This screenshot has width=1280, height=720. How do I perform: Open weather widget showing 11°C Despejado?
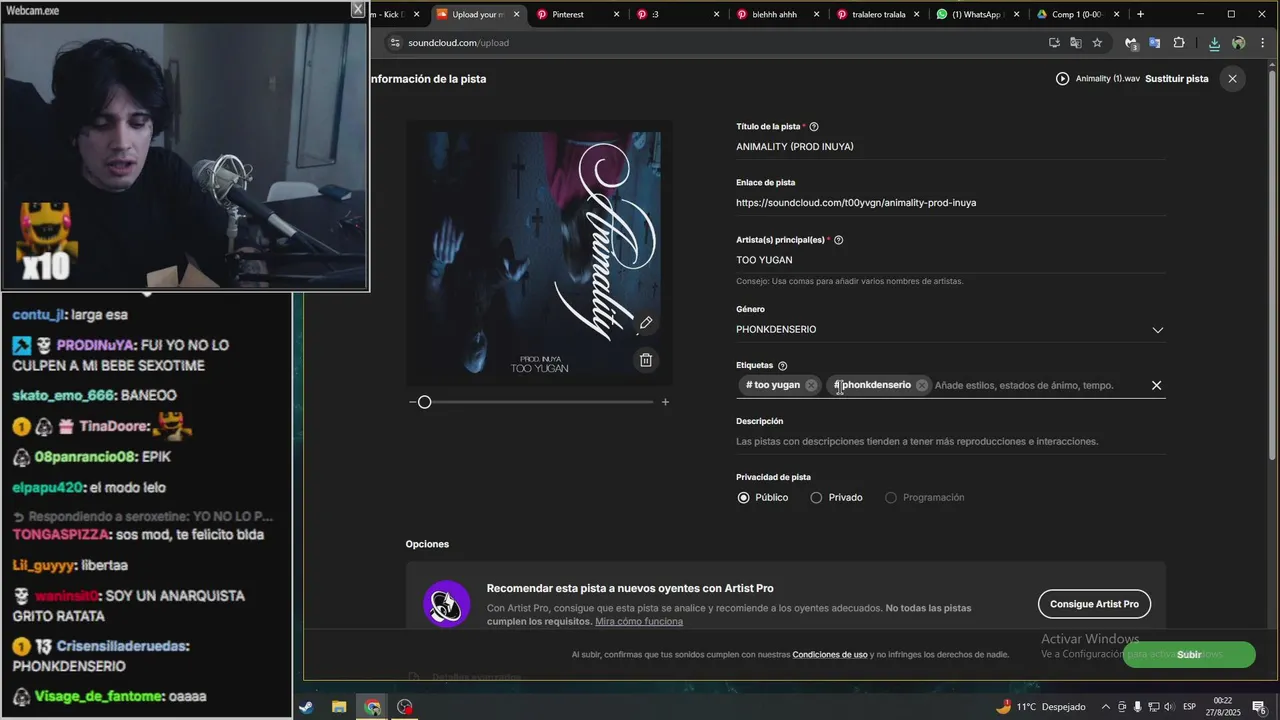pyautogui.click(x=1040, y=707)
